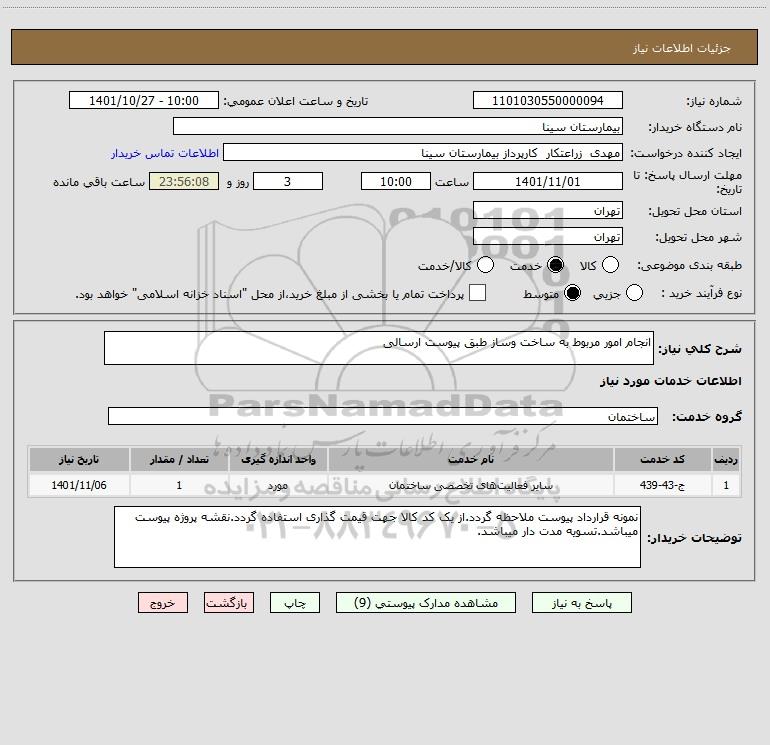770x745 pixels.
Task: Click the requester field مهدی زراعتکار
Action: click(423, 153)
